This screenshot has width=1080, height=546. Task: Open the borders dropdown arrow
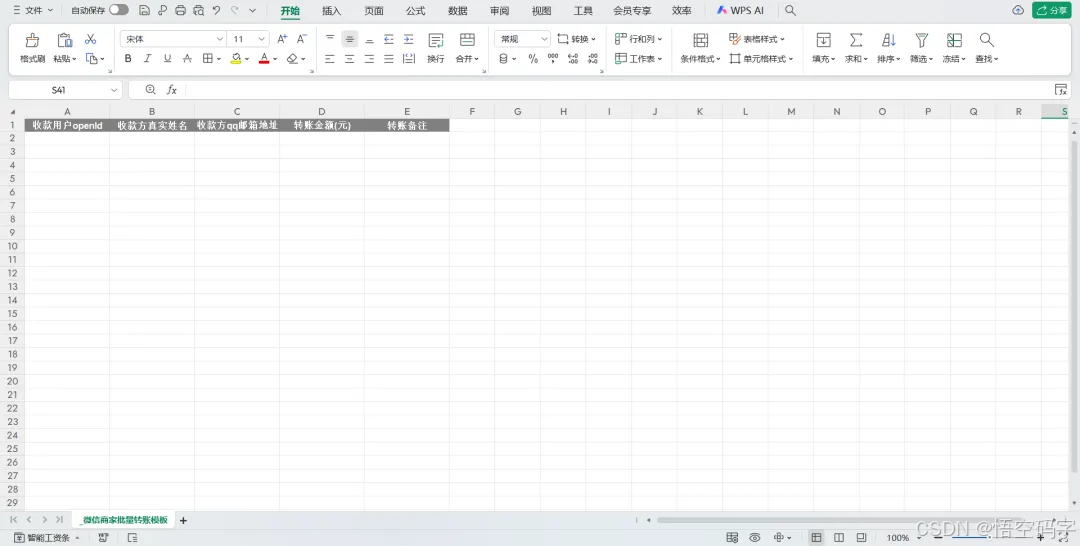(219, 59)
